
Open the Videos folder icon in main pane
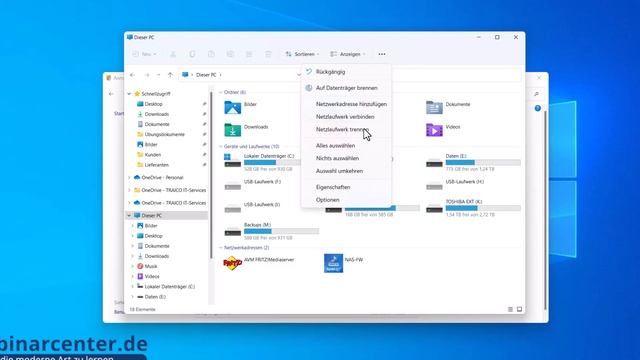tap(434, 129)
